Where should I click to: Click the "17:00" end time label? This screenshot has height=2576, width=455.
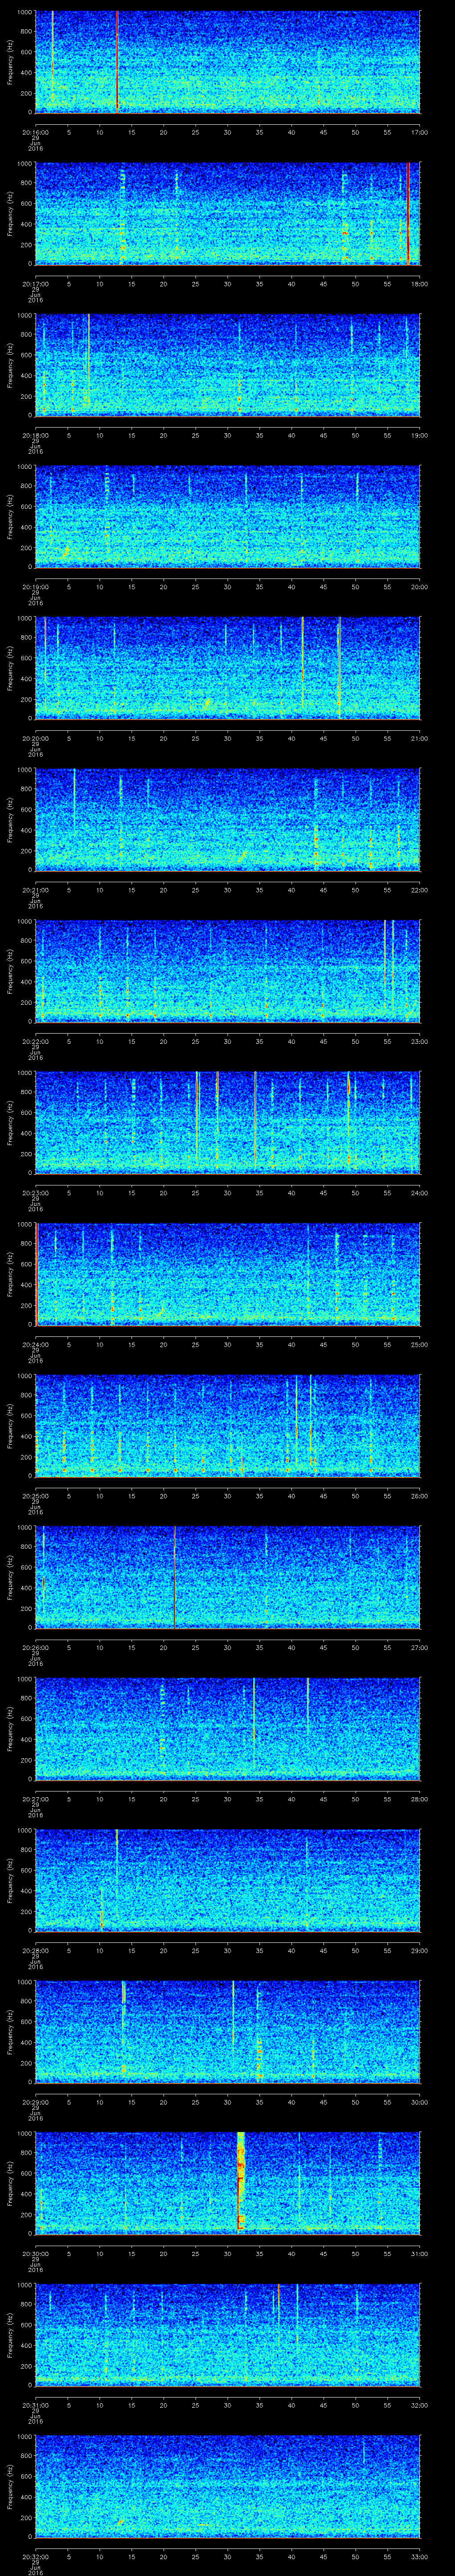tap(419, 132)
